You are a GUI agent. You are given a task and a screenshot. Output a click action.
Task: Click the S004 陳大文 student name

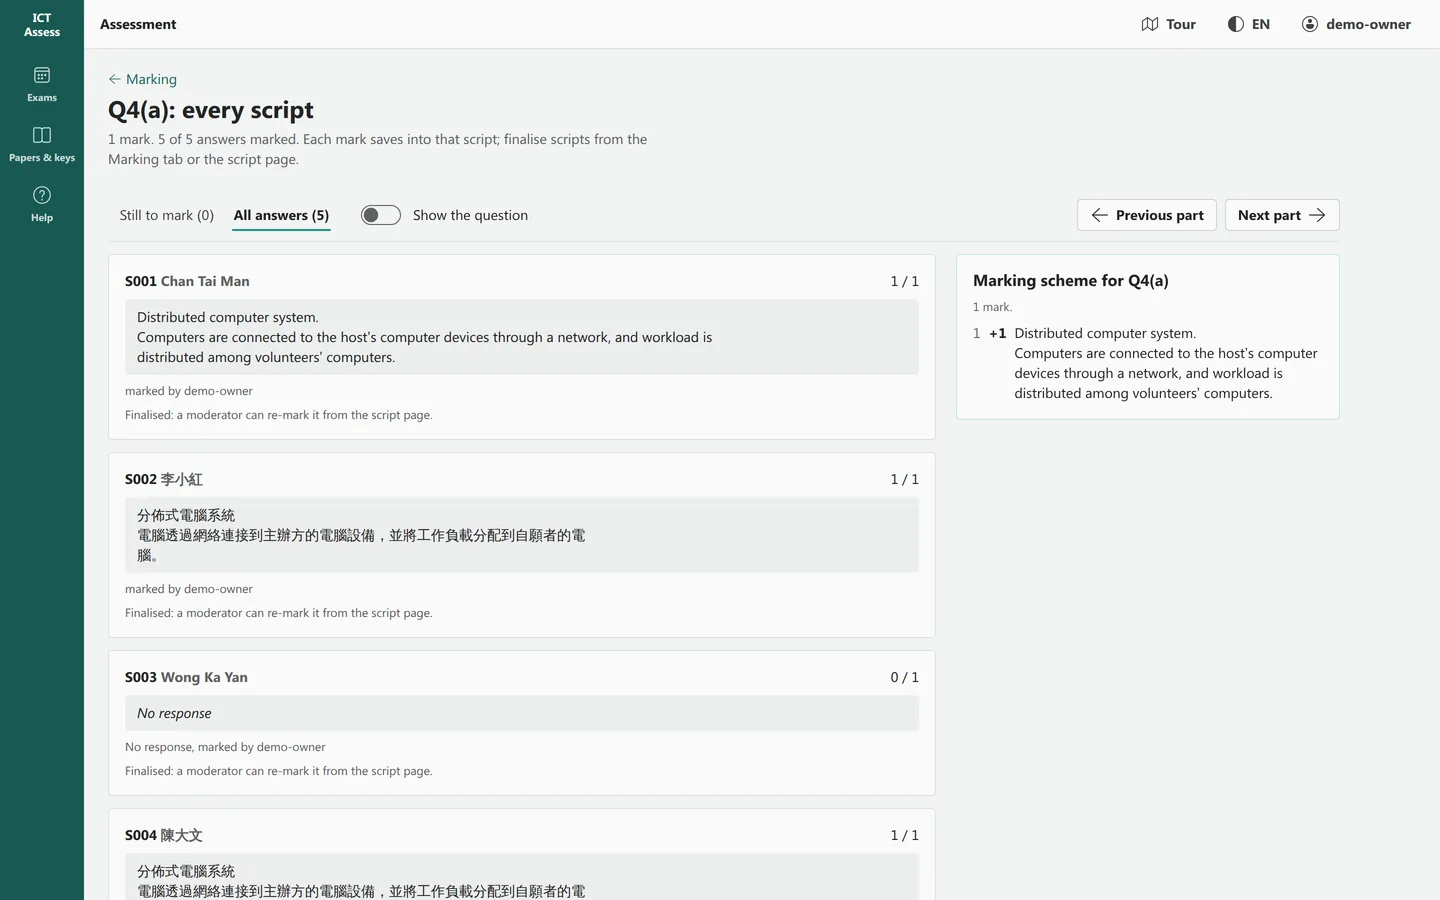(164, 835)
